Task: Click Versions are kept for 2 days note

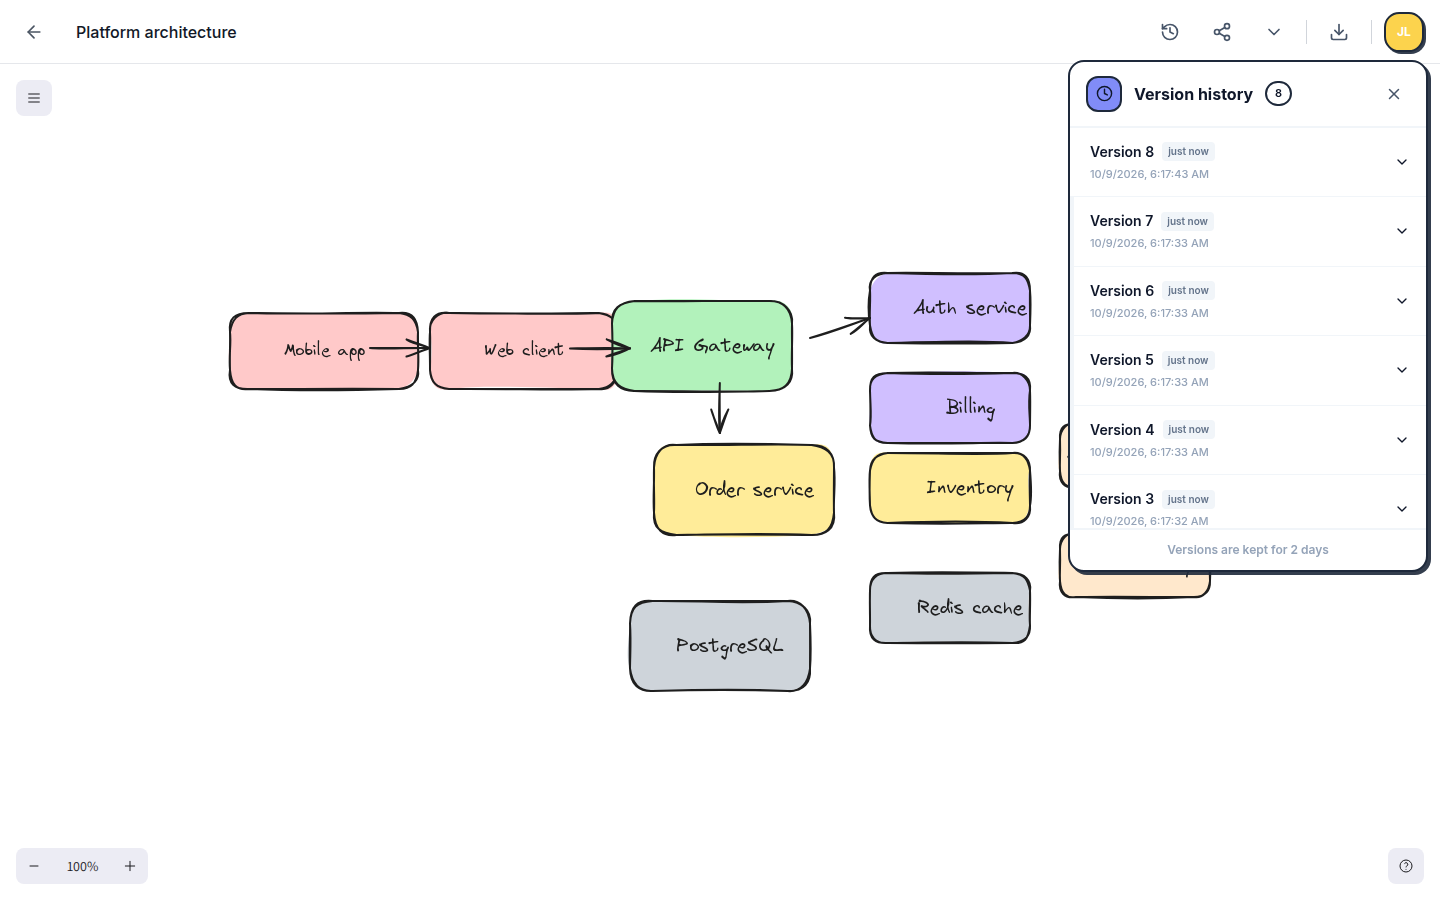Action: point(1248,550)
